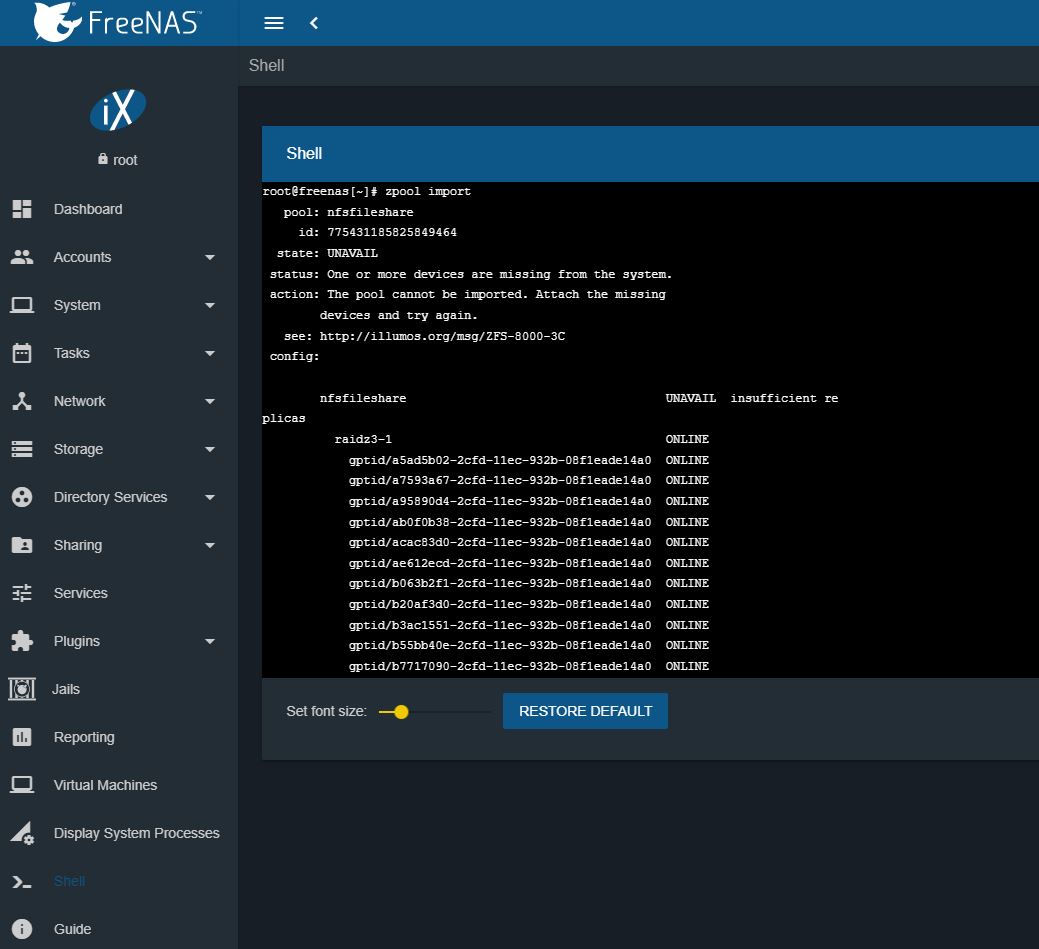Open Virtual Machines section
This screenshot has width=1039, height=949.
tap(105, 785)
